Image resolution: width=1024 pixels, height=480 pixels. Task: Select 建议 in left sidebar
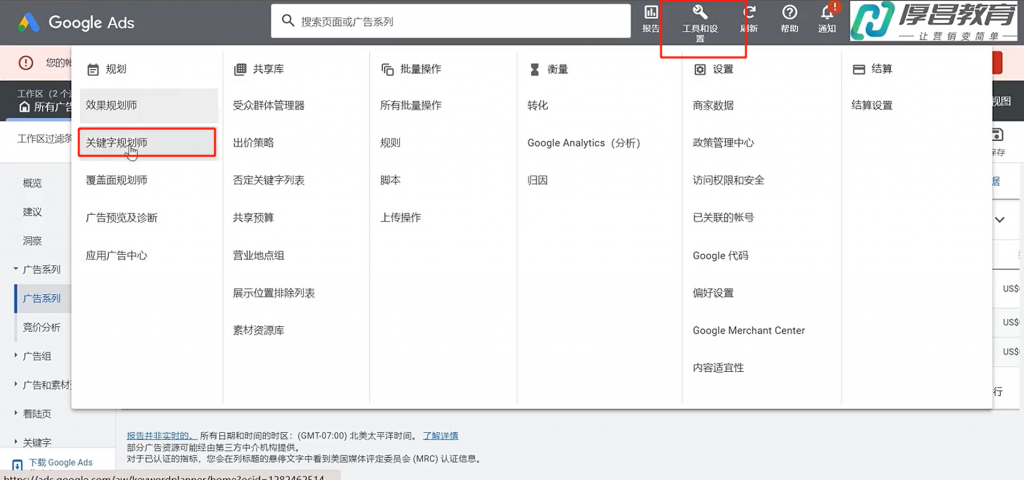point(33,212)
